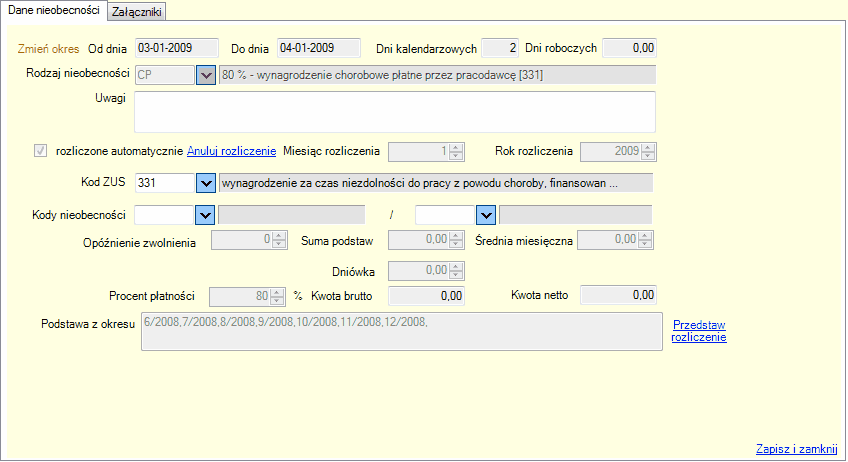
Task: Click the Do dnia date field
Action: (318, 47)
